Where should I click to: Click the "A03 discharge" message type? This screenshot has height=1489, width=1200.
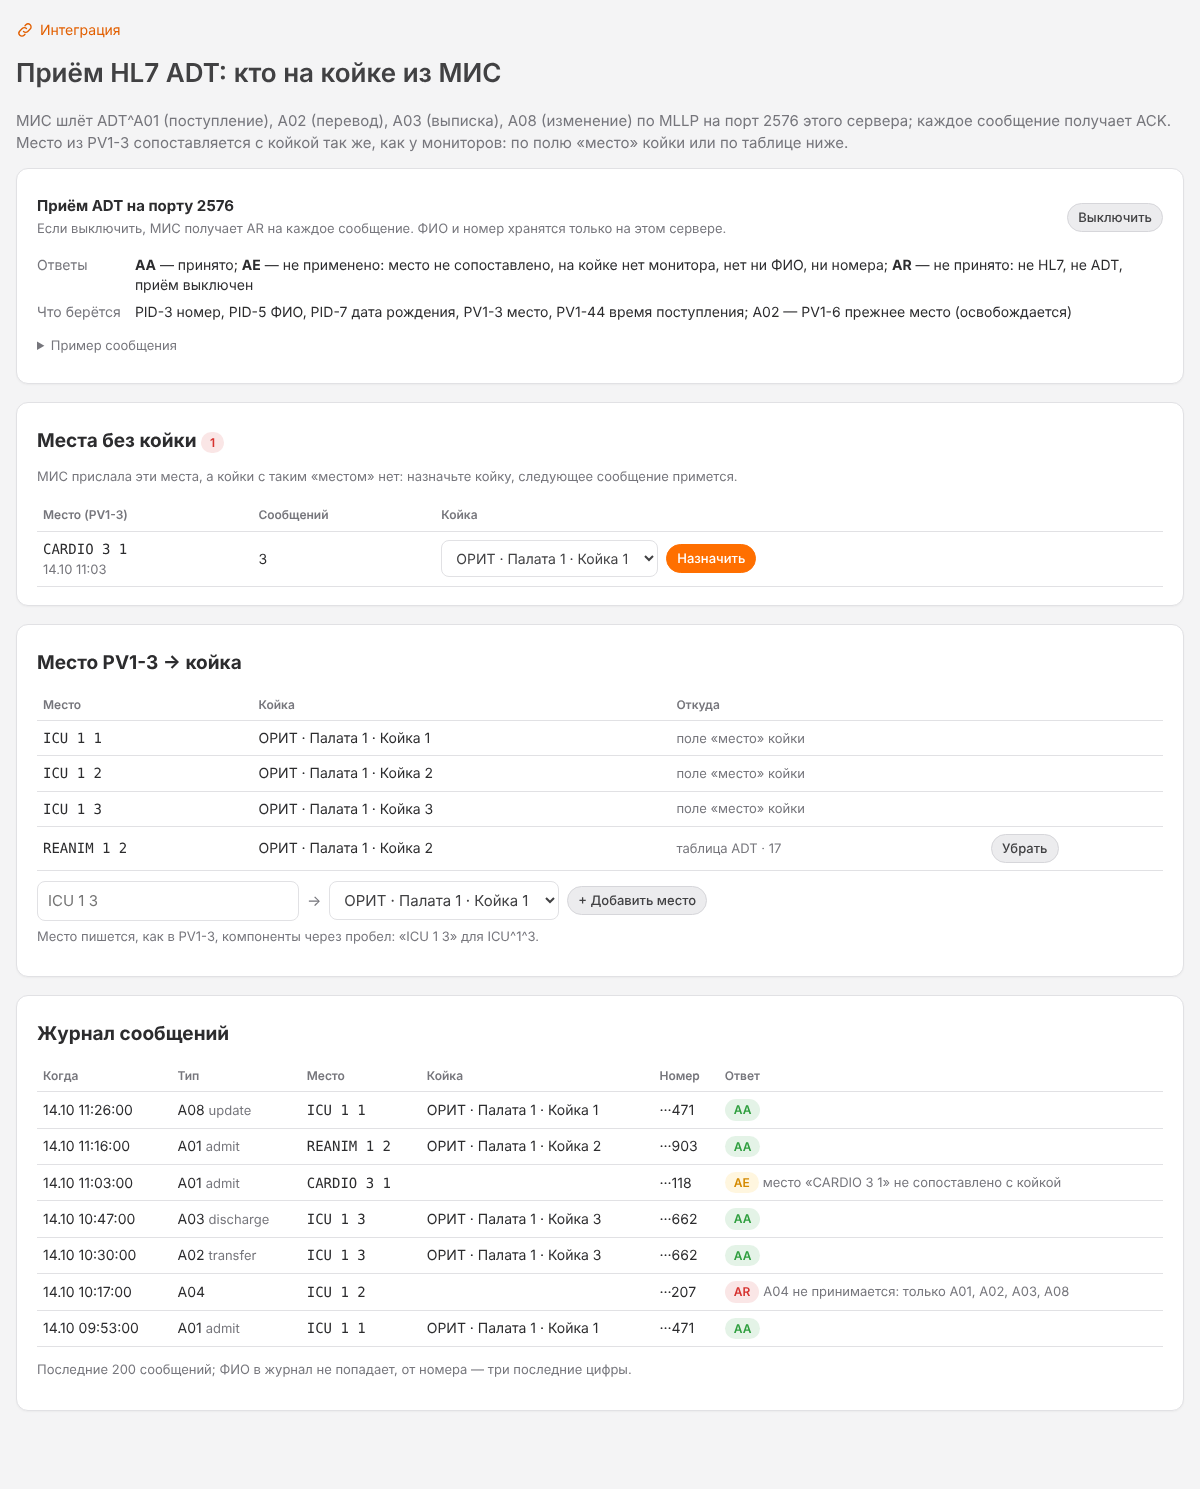point(223,1219)
